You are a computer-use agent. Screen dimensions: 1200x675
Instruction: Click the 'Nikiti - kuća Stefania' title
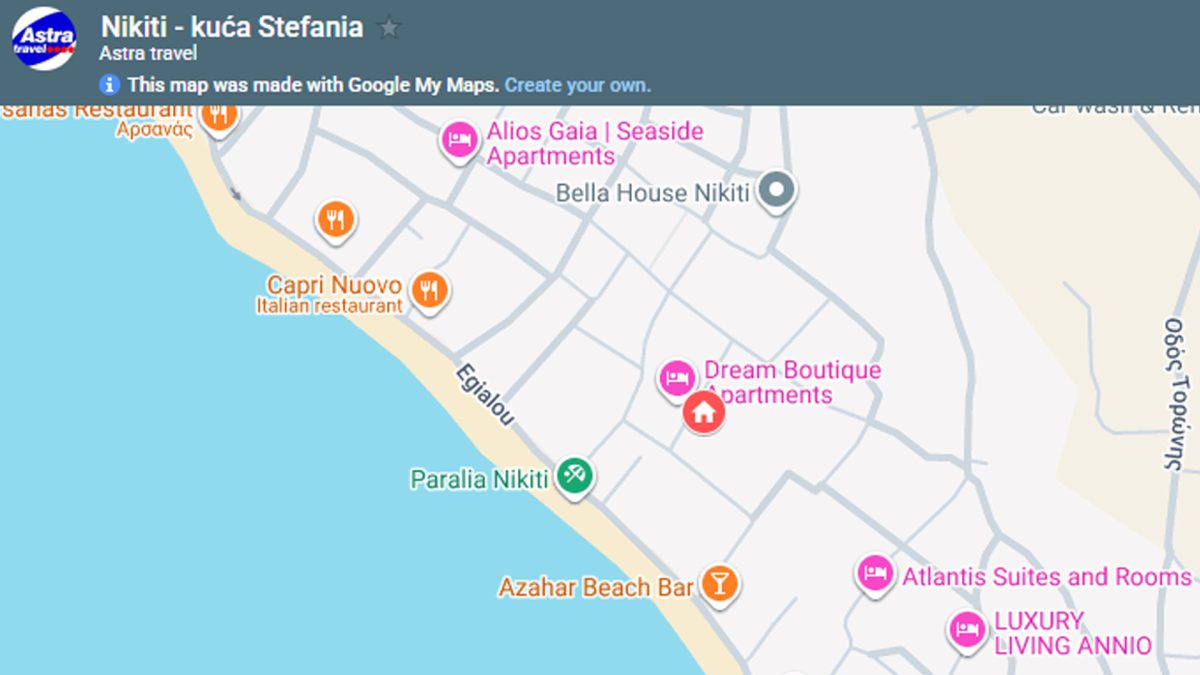click(x=232, y=27)
